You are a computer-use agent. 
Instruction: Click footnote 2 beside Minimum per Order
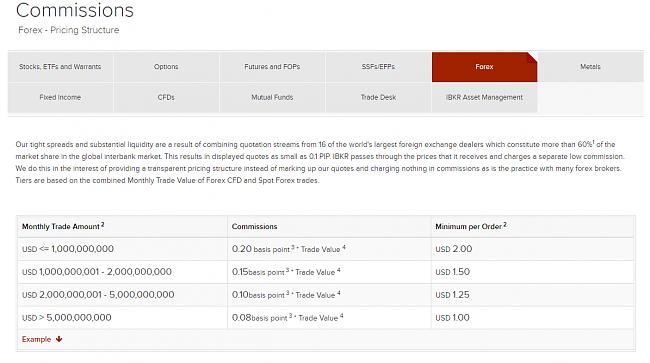pos(505,224)
